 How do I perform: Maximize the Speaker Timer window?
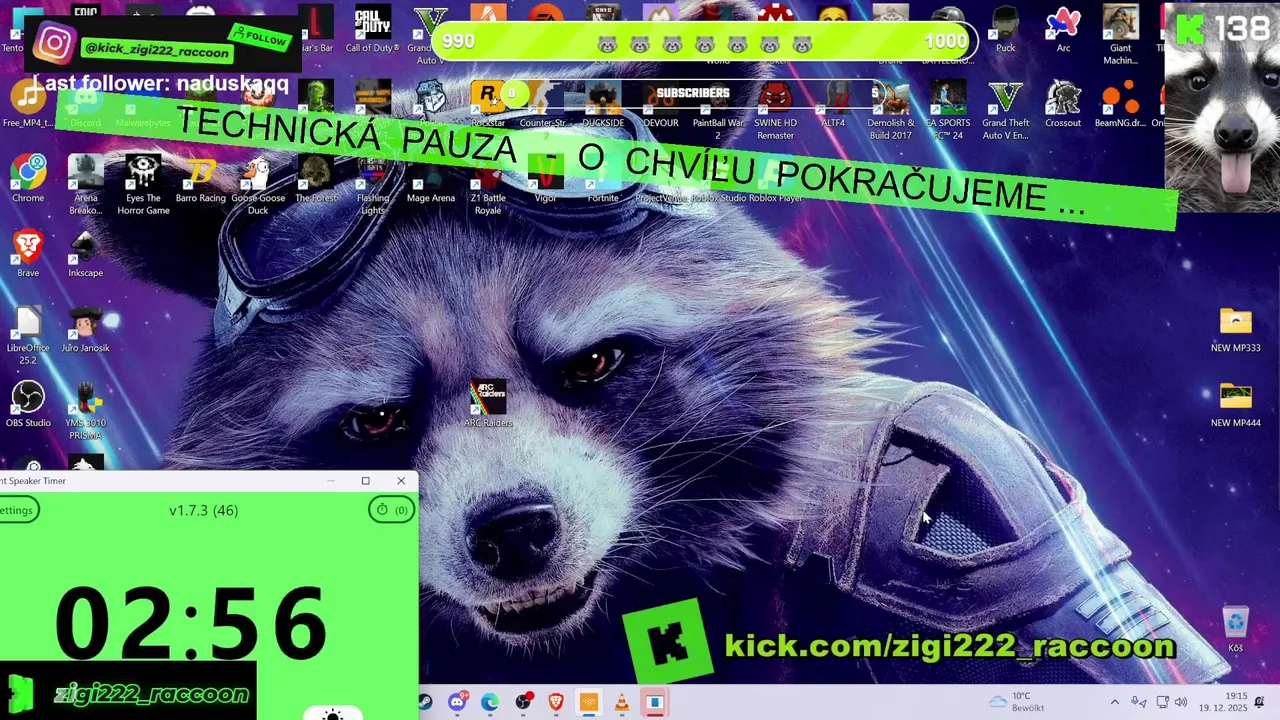coord(366,481)
